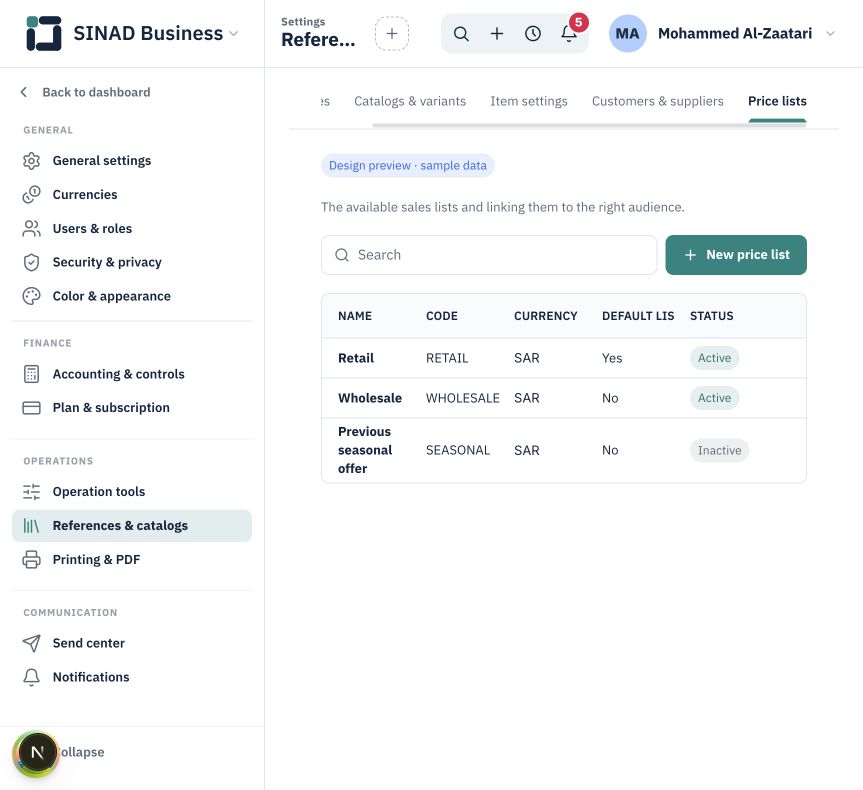Click the dashed add-shortcut plus button
Viewport: 863px width, 790px height.
tap(392, 34)
